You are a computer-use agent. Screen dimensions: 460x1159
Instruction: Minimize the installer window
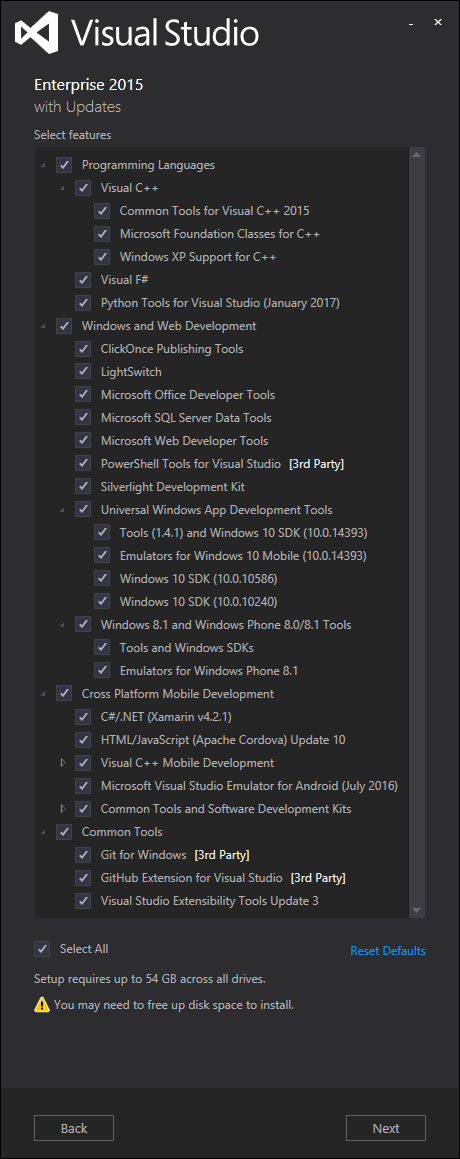(x=411, y=24)
